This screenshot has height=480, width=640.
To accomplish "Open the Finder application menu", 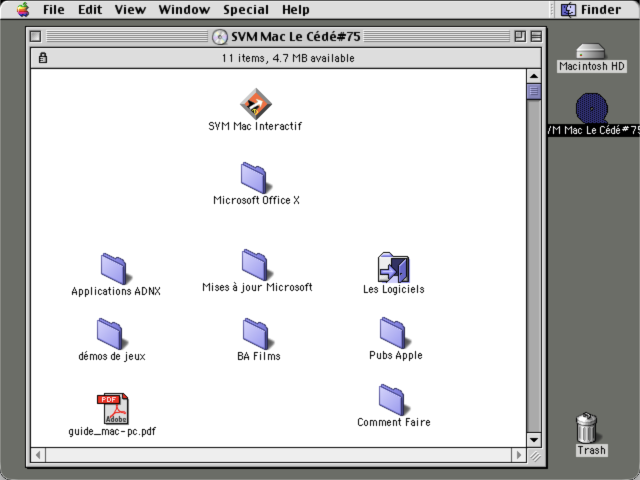I will 591,9.
